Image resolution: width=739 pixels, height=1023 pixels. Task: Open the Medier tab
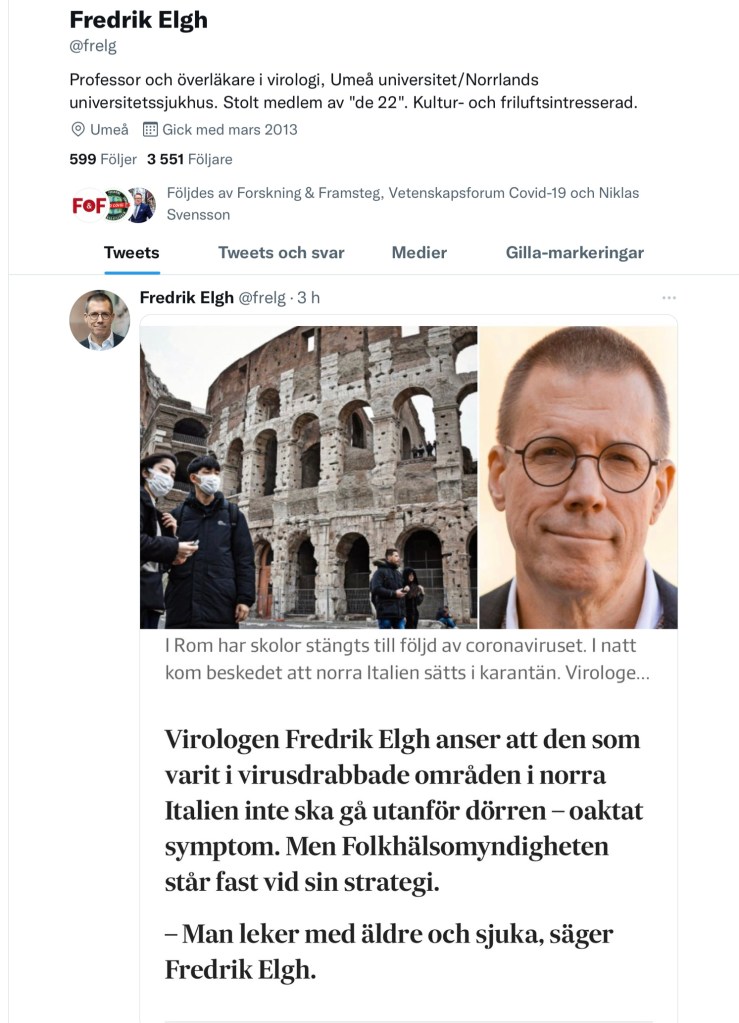(x=419, y=252)
